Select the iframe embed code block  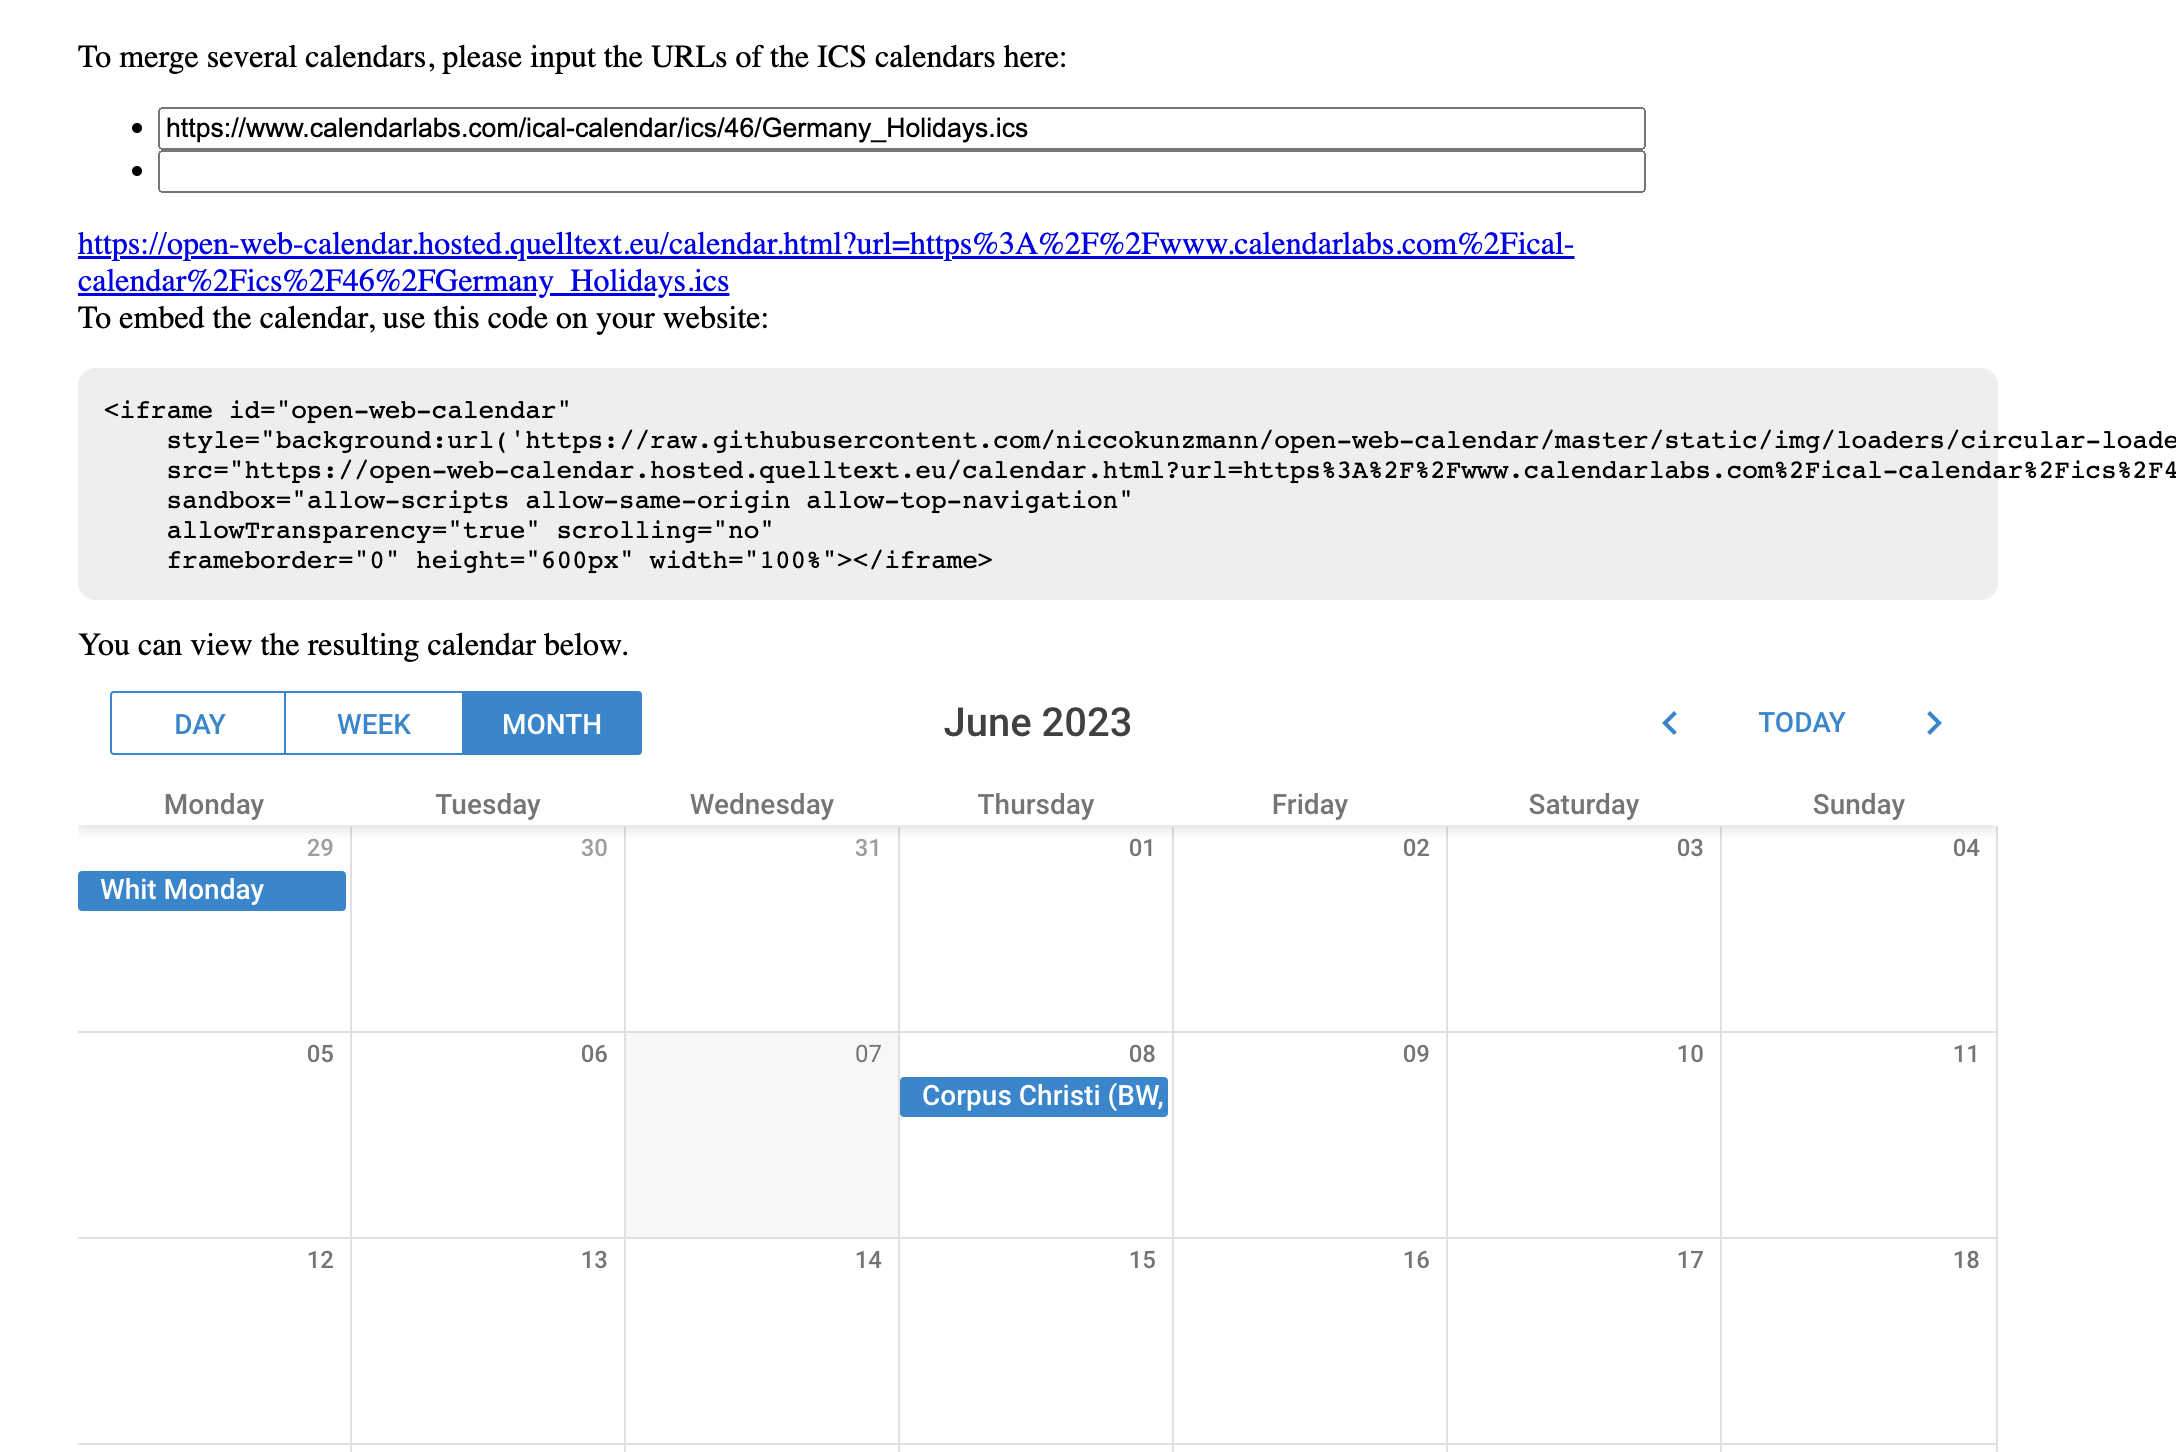point(1035,485)
